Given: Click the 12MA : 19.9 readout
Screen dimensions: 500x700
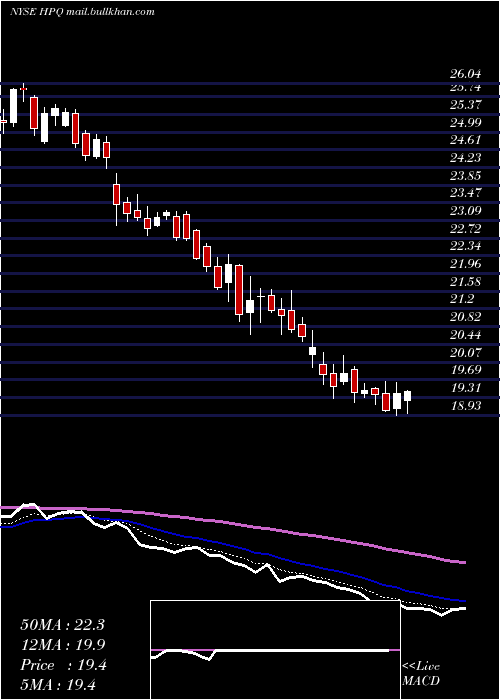Looking at the screenshot, I should tap(62, 645).
